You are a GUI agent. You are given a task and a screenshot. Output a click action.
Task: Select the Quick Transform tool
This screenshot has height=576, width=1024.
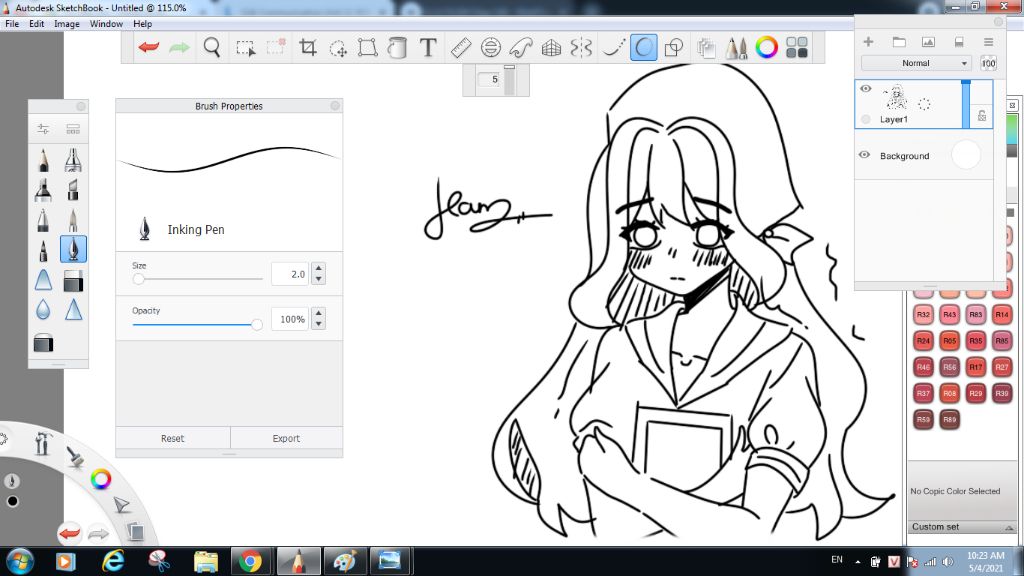pyautogui.click(x=338, y=48)
